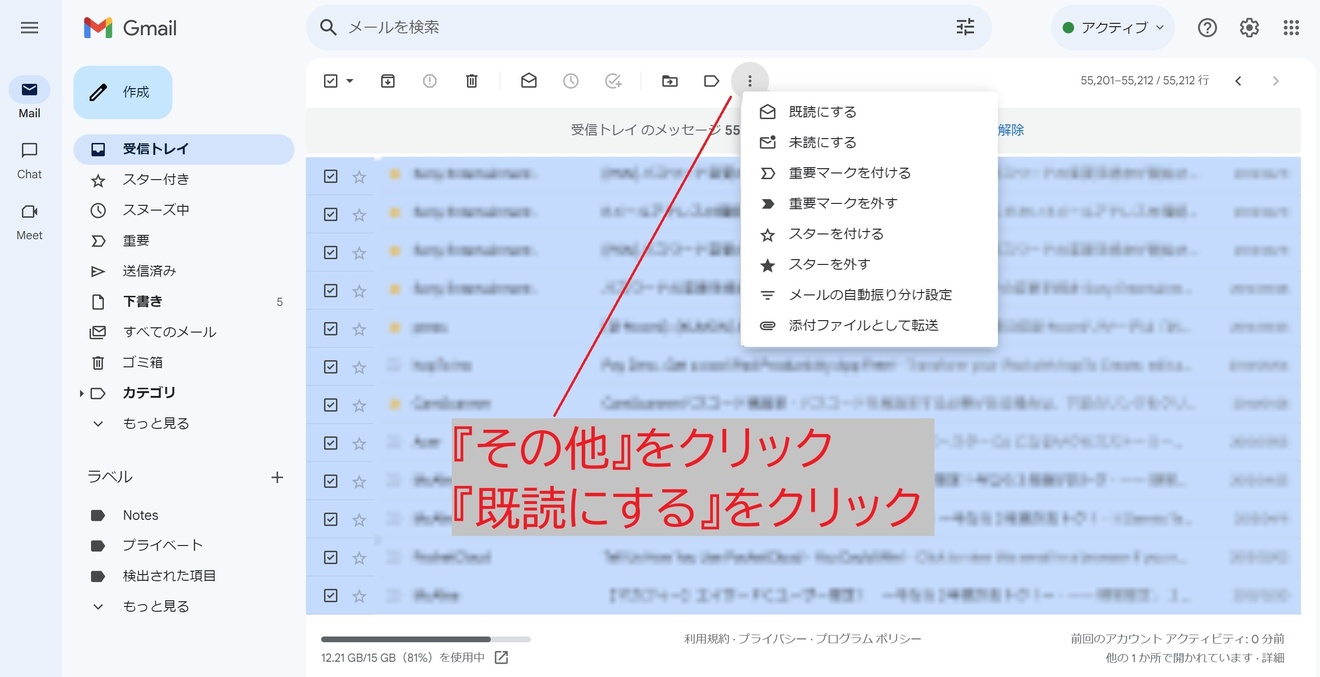
Task: Expand もっと見る below カテゴリ
Action: click(x=184, y=424)
